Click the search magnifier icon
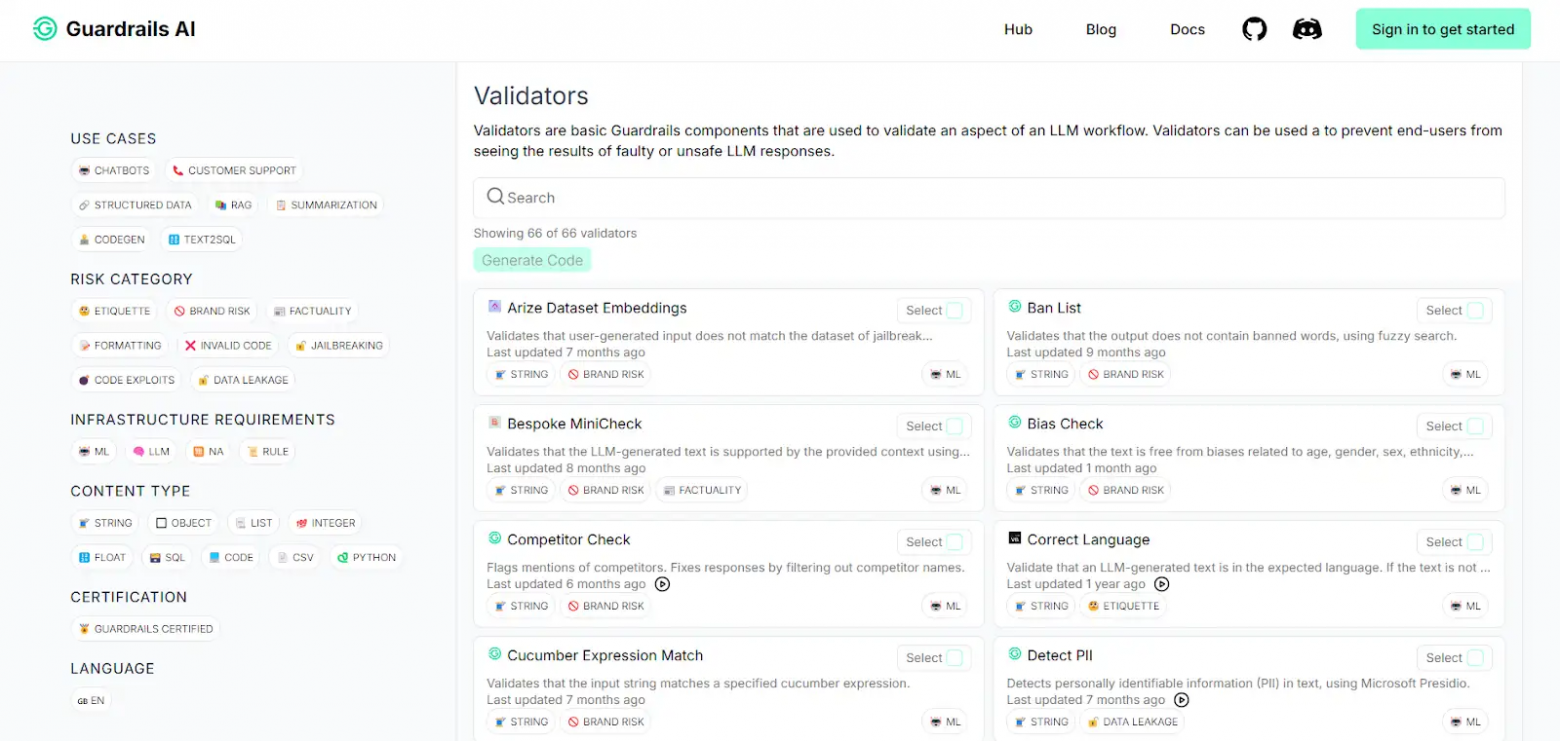This screenshot has width=1560, height=741. pos(495,197)
